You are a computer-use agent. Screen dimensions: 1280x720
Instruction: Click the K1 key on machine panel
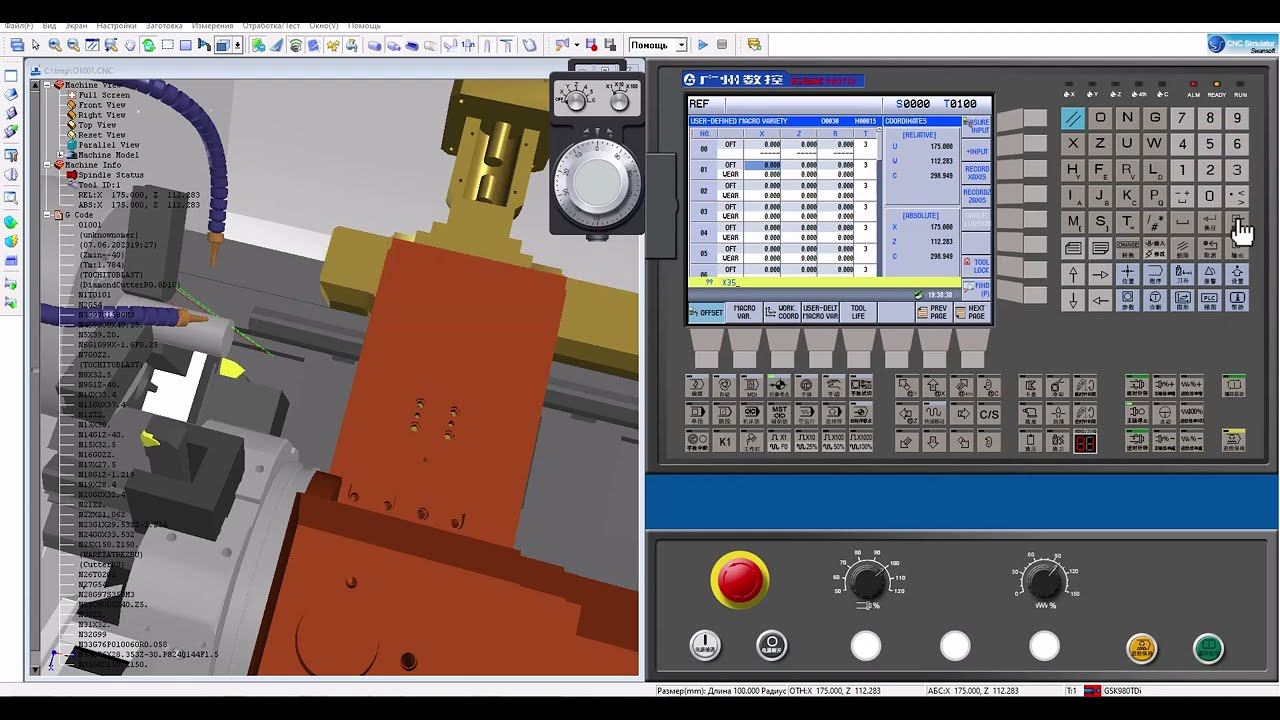click(725, 440)
